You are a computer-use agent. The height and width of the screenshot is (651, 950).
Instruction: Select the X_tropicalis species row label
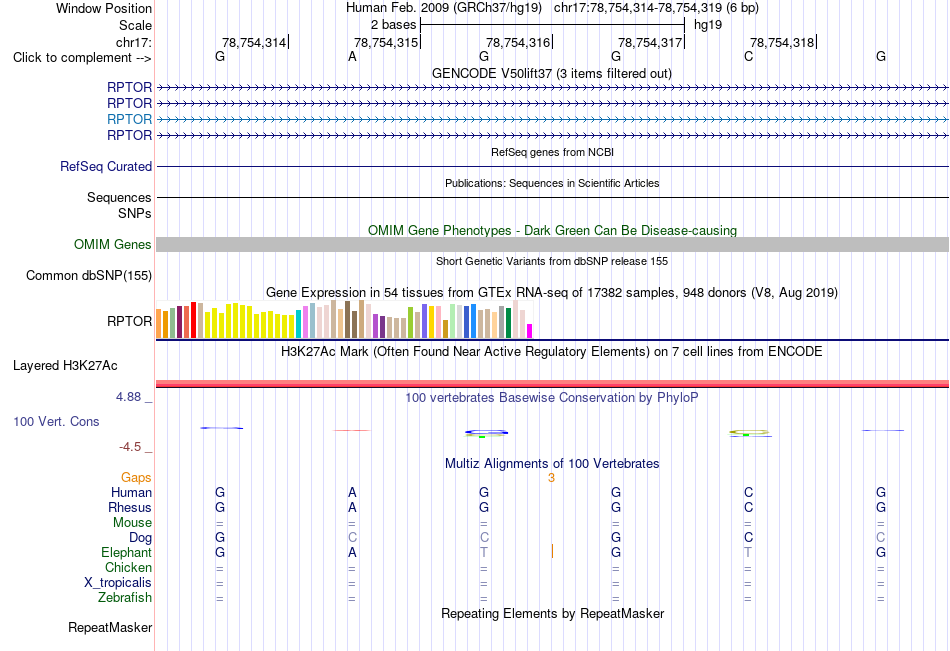[x=118, y=583]
